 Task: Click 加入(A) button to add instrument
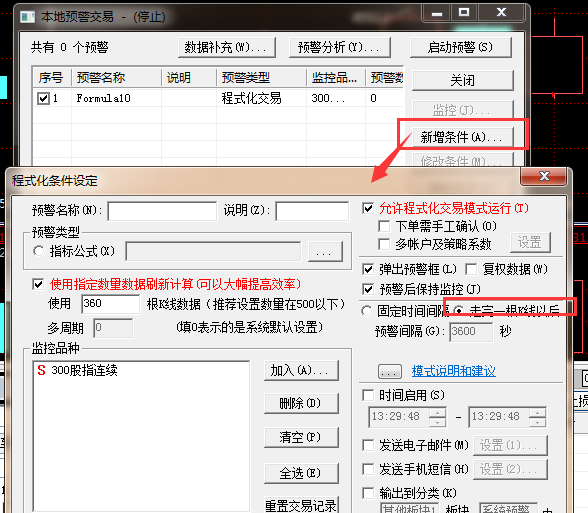(x=301, y=370)
